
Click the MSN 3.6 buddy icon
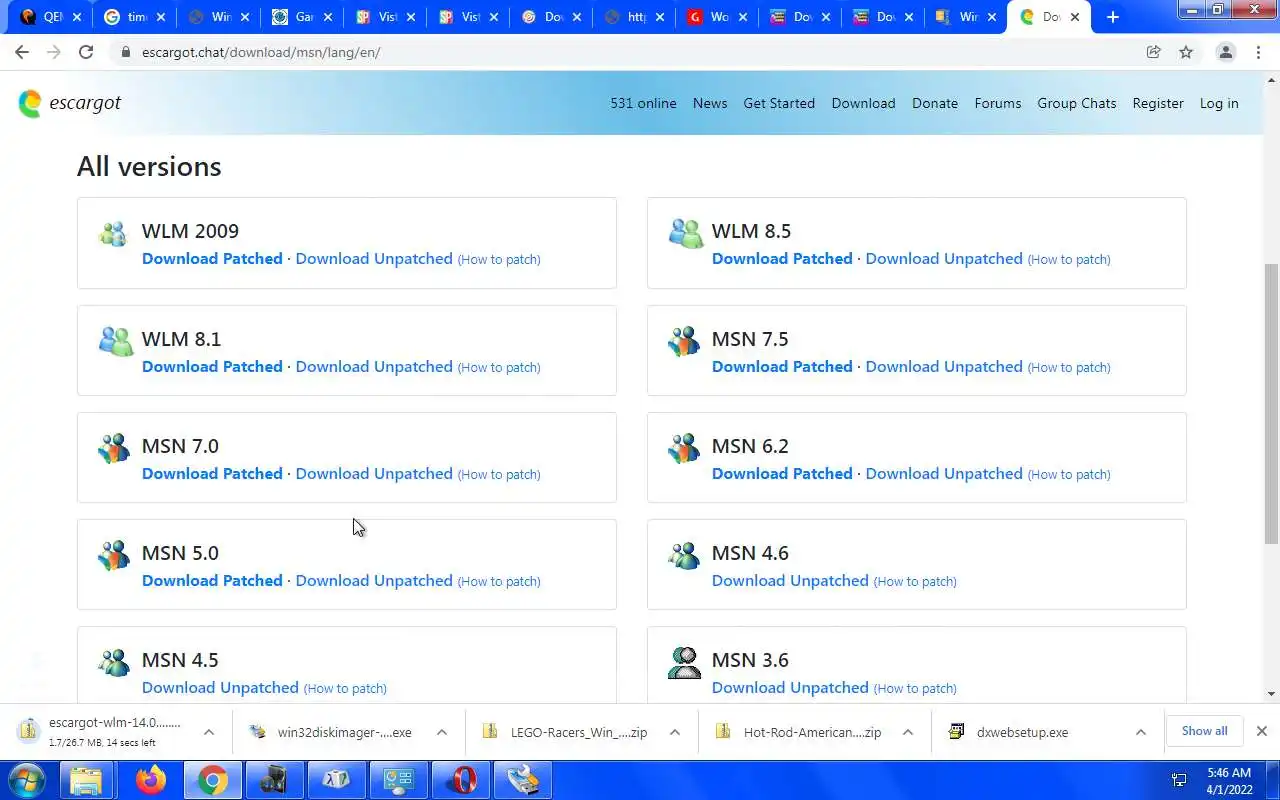coord(685,662)
